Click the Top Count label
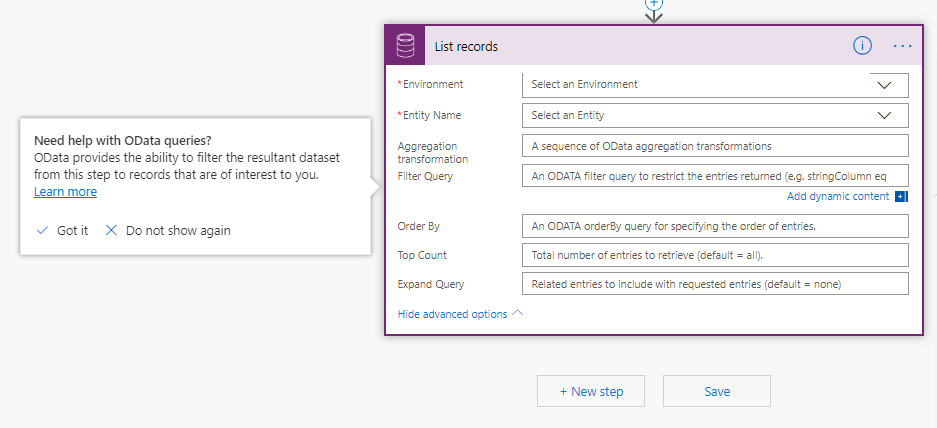Screen dimensions: 937x428 click(x=422, y=255)
